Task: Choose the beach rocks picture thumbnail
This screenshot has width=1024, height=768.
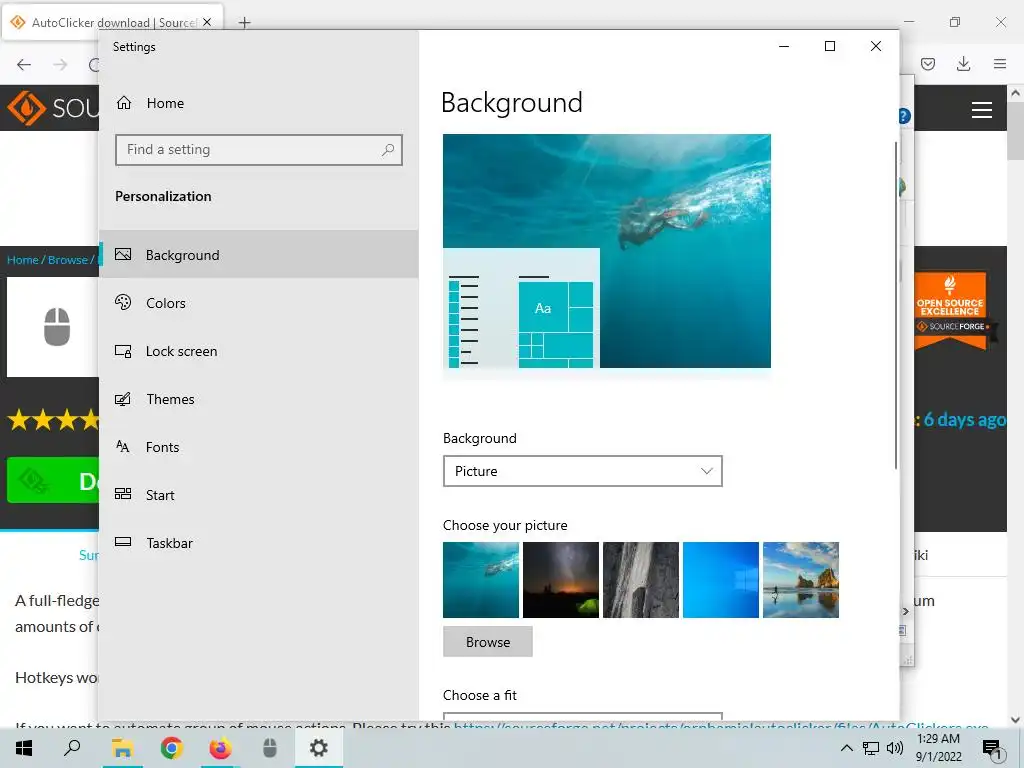Action: (801, 580)
